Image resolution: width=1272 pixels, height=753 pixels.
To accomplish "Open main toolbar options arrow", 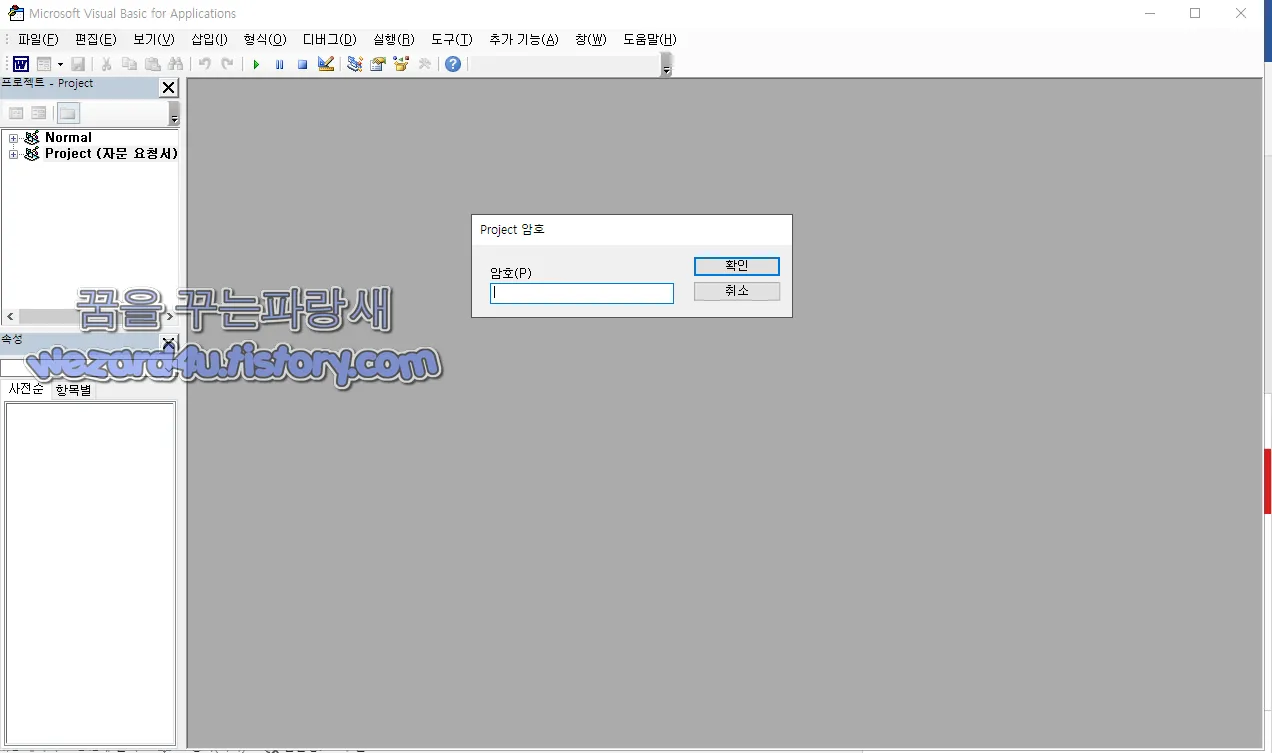I will click(667, 66).
